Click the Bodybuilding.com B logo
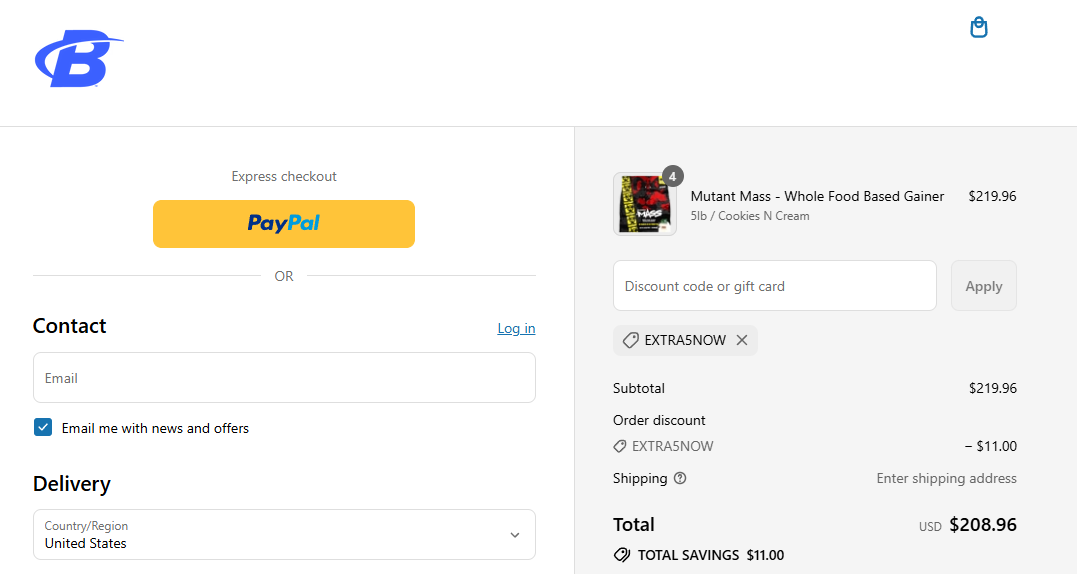This screenshot has height=574, width=1077. click(x=78, y=58)
